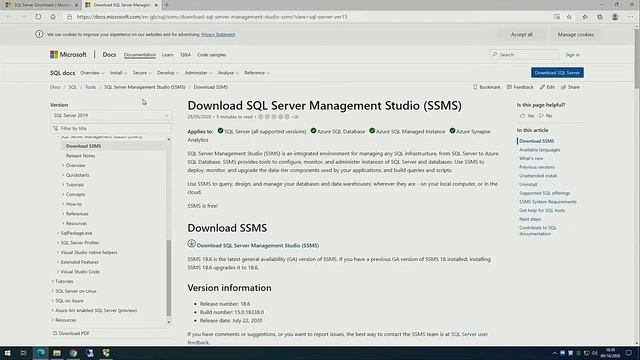Select Visual Studio Code tree item
This screenshot has height=360, width=640.
[80, 272]
